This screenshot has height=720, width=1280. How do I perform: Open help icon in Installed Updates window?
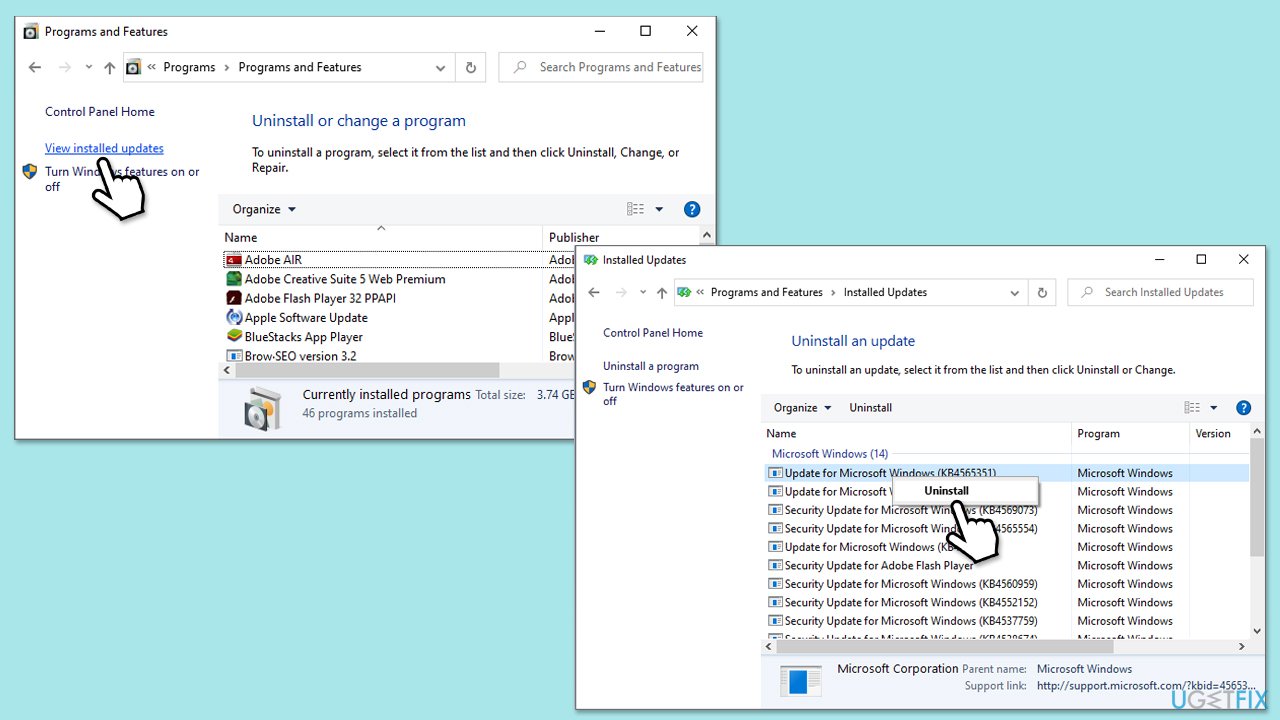[1244, 407]
